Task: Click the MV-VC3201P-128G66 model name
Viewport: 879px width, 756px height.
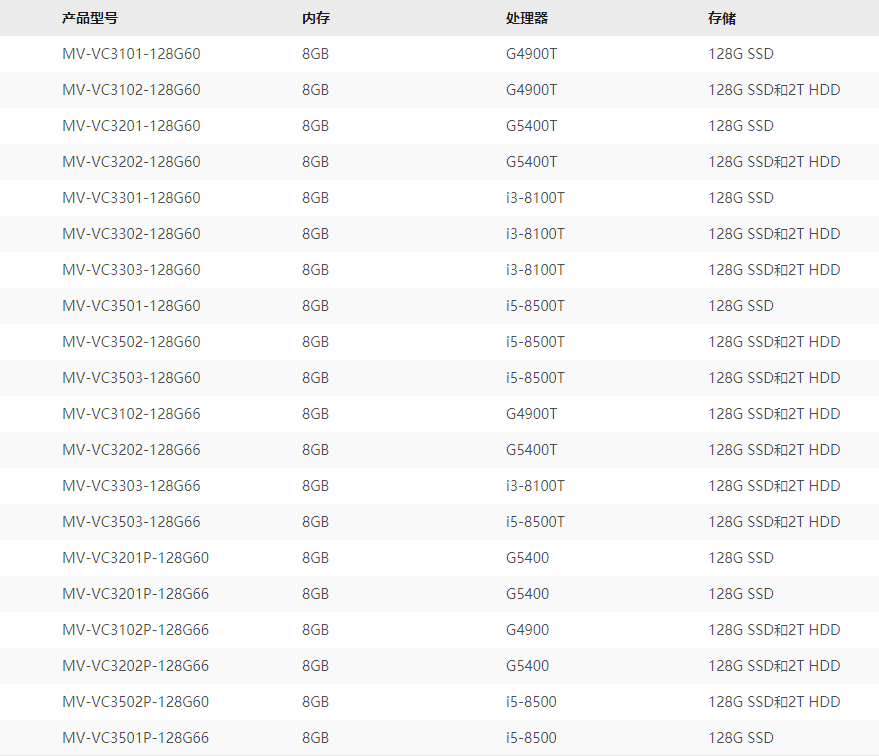Action: [135, 594]
